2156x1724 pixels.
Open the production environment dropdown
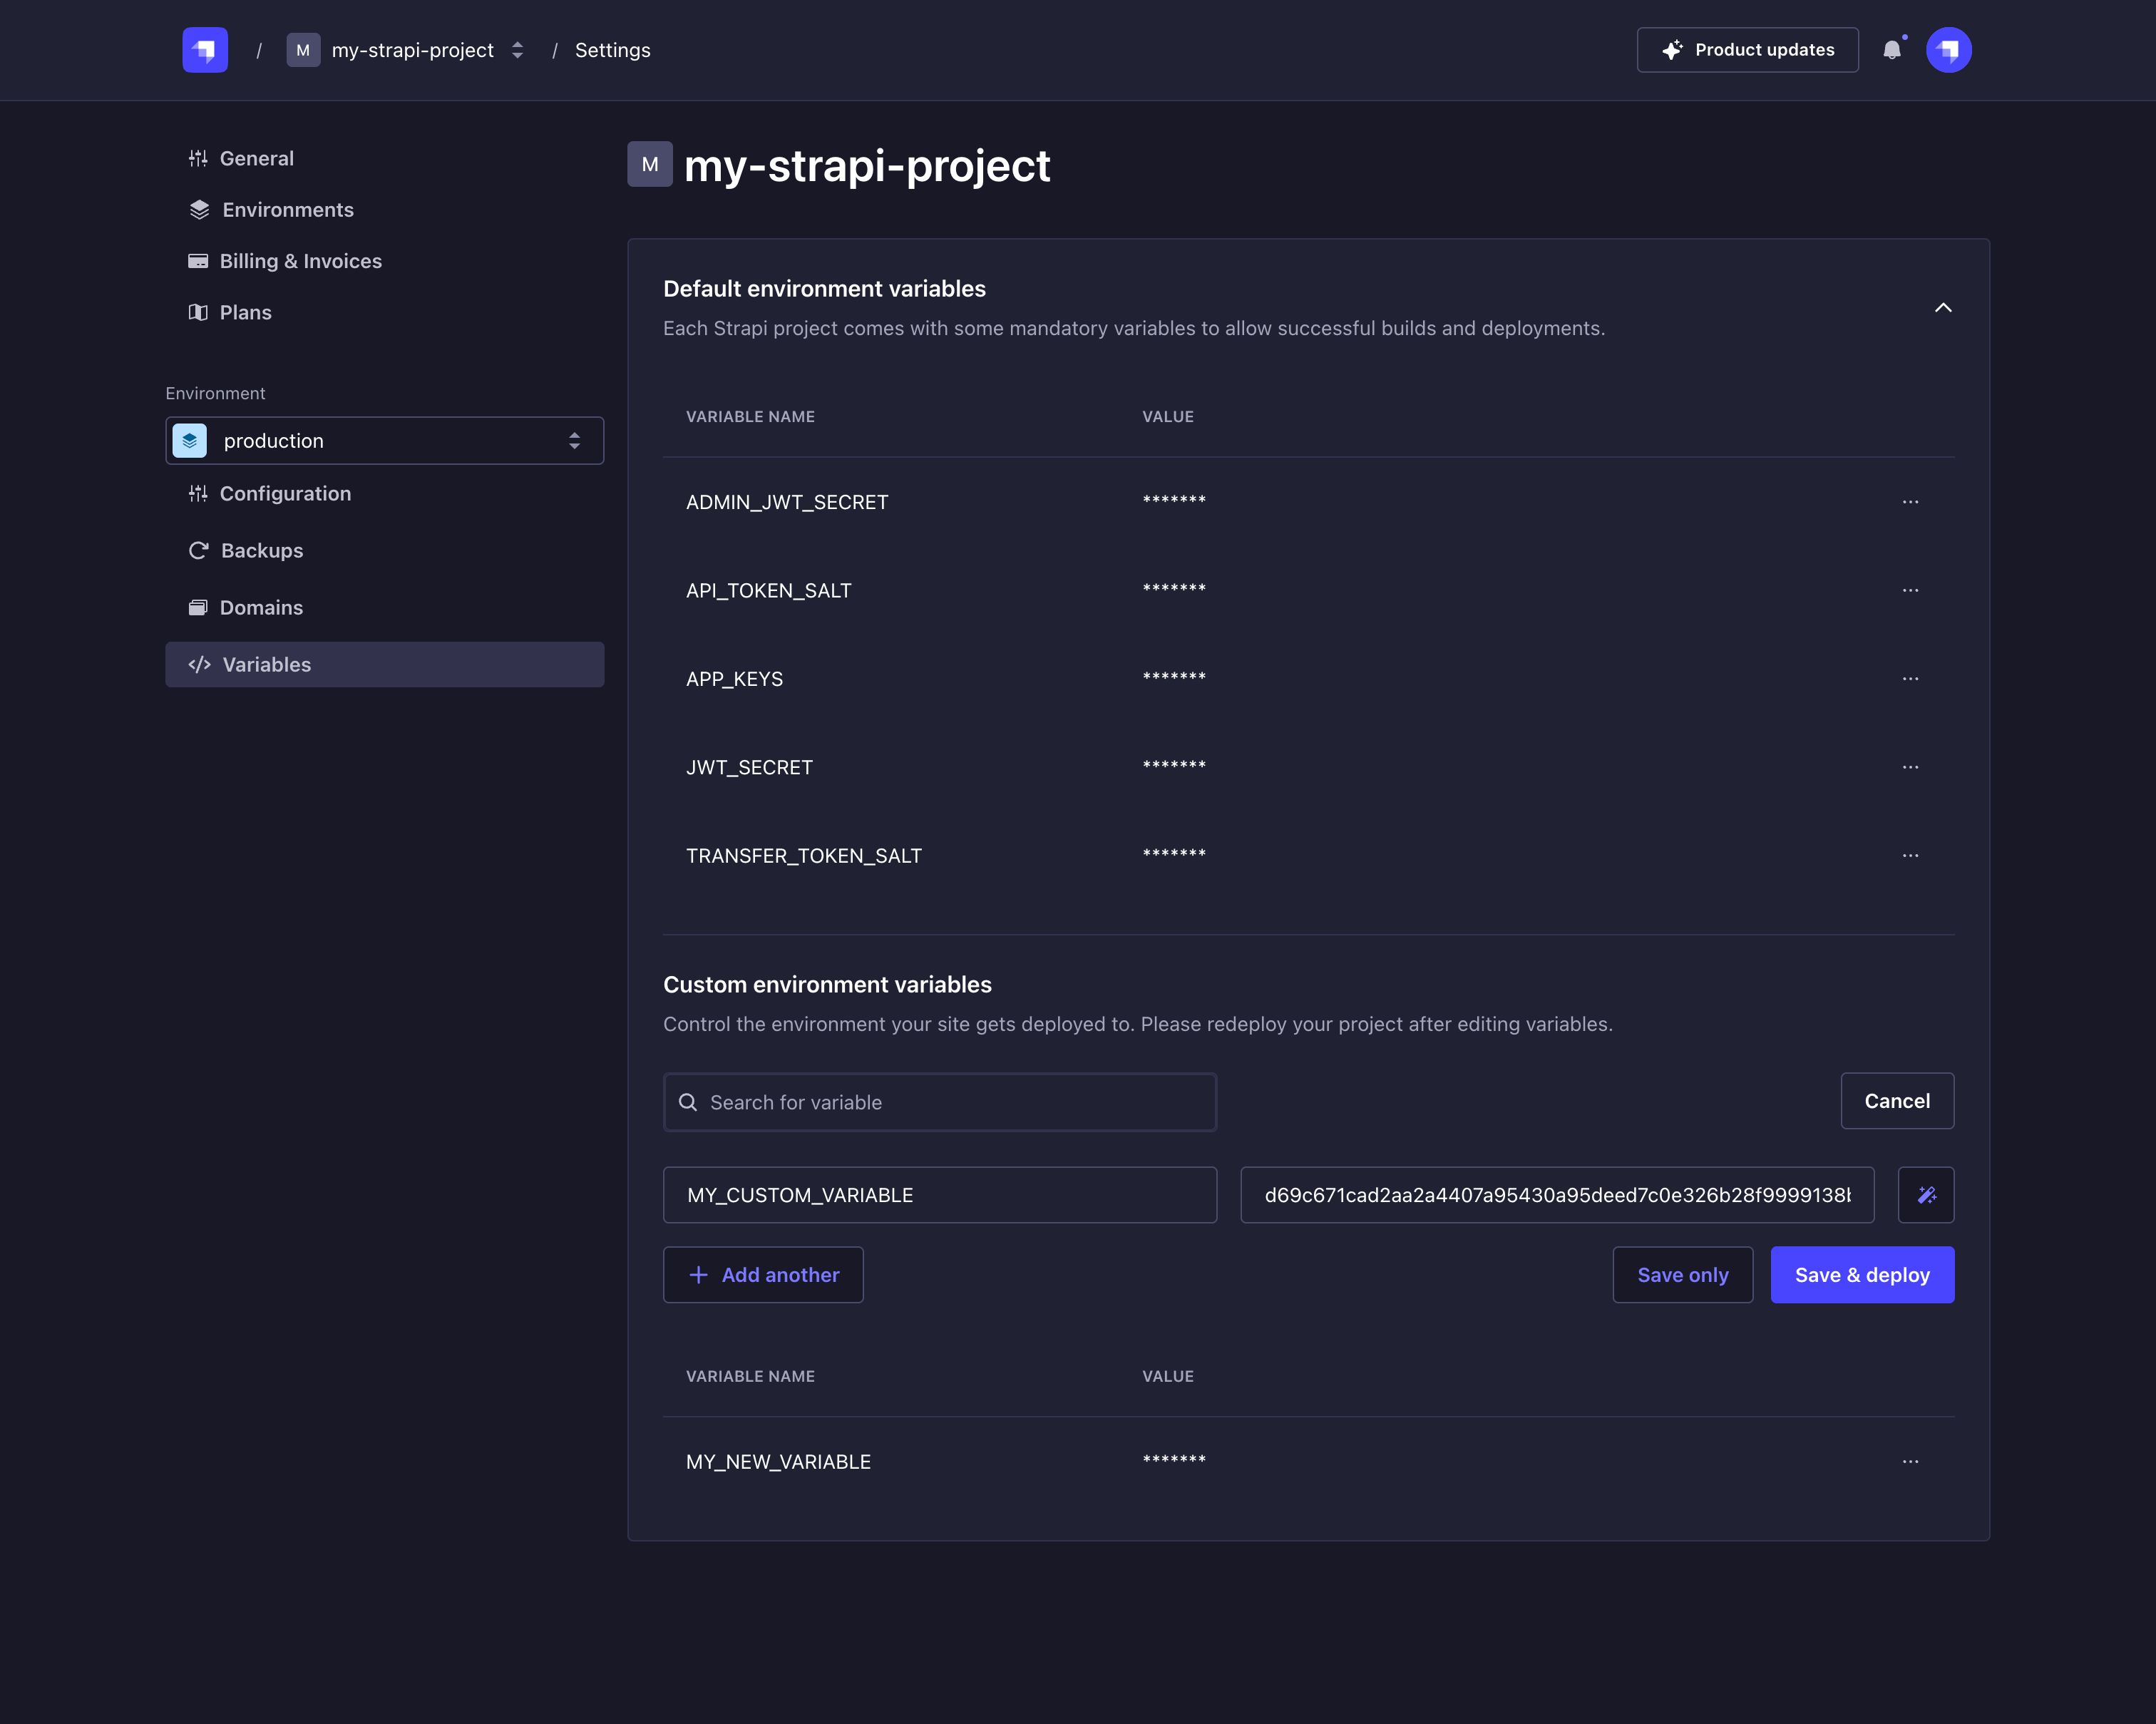[385, 441]
